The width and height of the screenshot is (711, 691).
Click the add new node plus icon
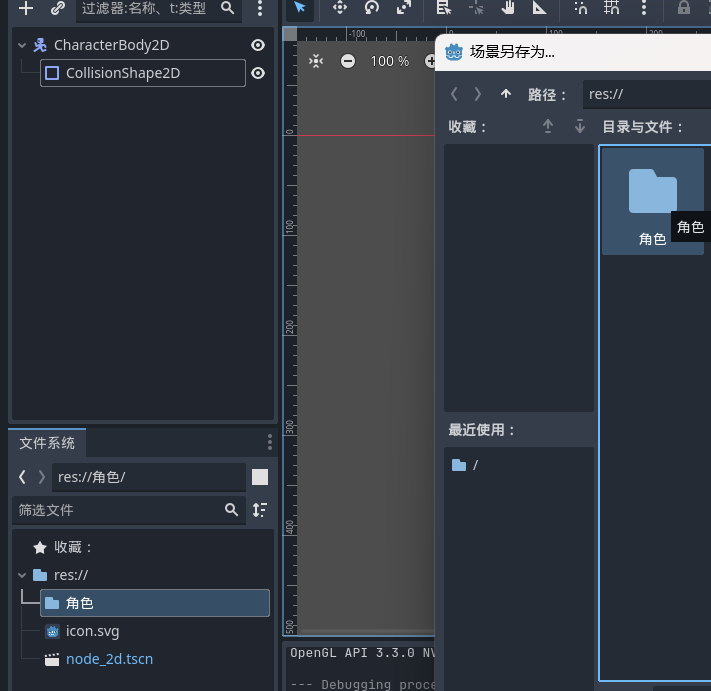tap(26, 9)
